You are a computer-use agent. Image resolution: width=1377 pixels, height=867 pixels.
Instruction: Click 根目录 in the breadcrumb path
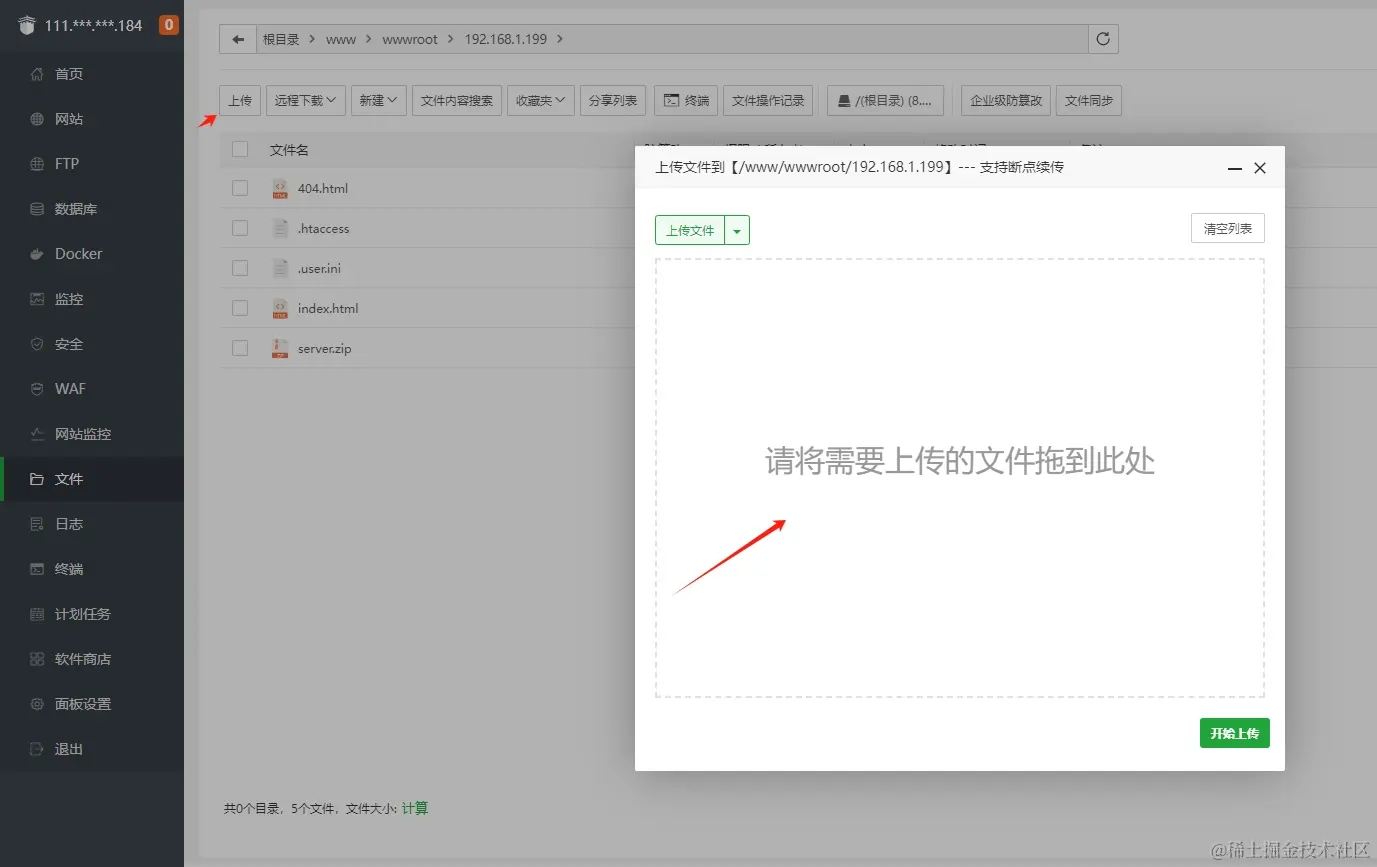pyautogui.click(x=281, y=39)
